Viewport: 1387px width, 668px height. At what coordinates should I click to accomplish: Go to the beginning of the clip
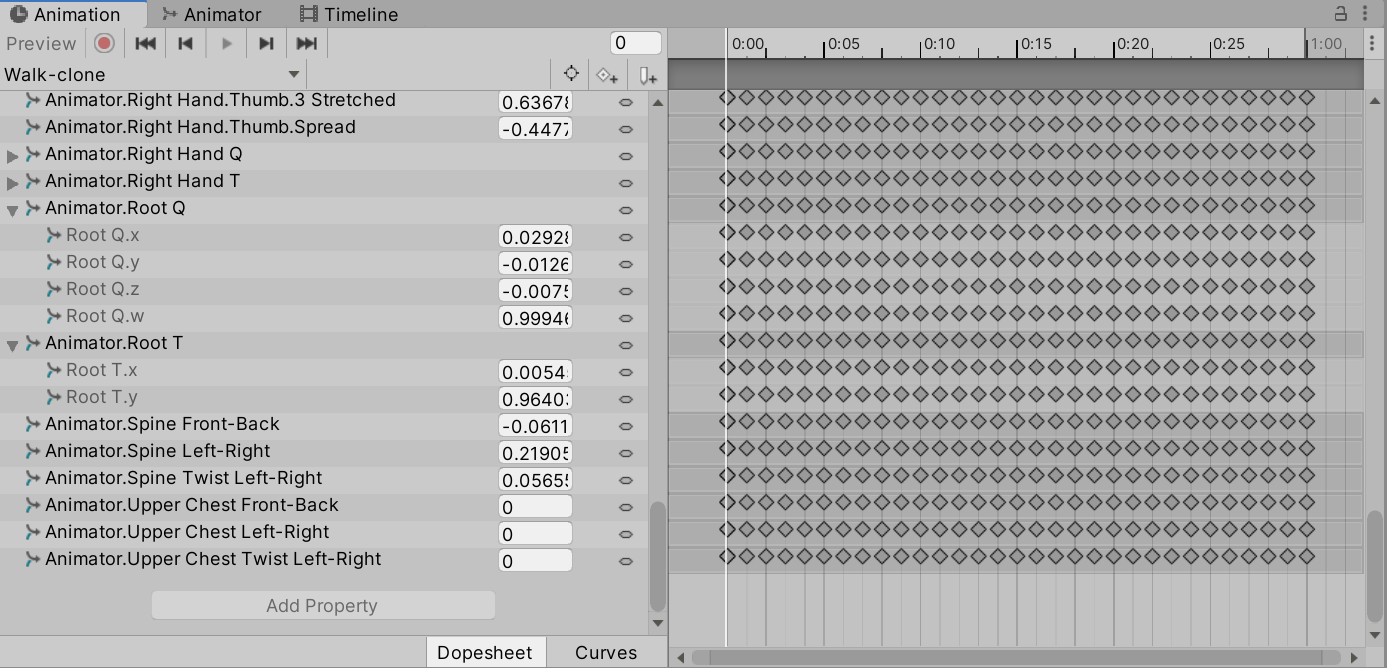point(145,43)
